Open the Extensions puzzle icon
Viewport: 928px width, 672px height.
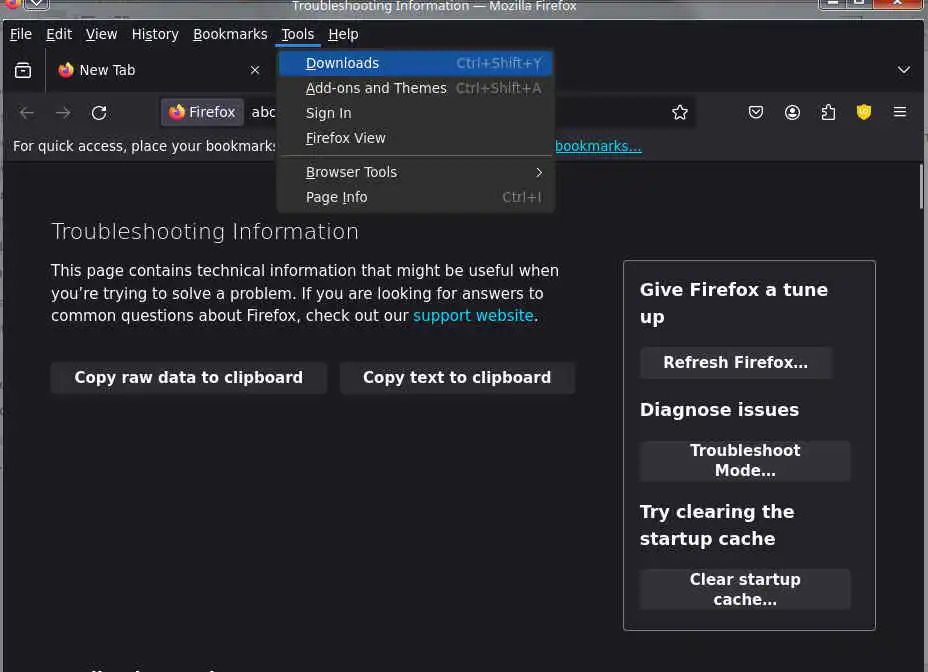pos(829,112)
